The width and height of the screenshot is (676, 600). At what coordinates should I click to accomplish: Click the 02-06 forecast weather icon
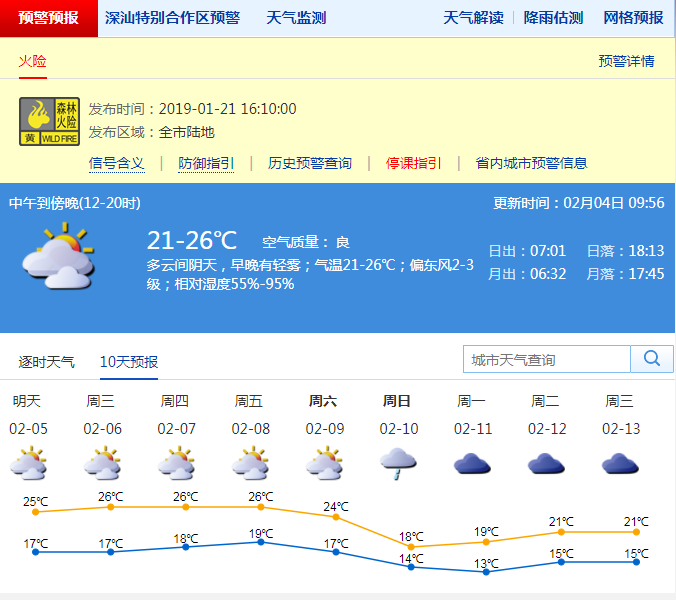[x=102, y=463]
